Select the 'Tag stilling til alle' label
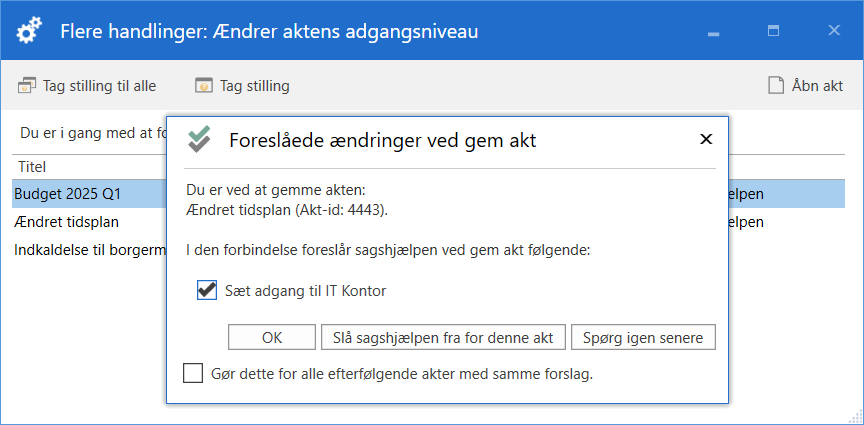This screenshot has height=425, width=864. tap(99, 86)
